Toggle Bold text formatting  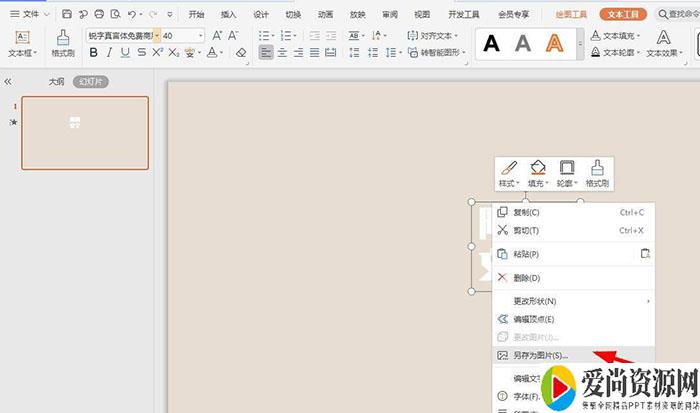click(94, 52)
